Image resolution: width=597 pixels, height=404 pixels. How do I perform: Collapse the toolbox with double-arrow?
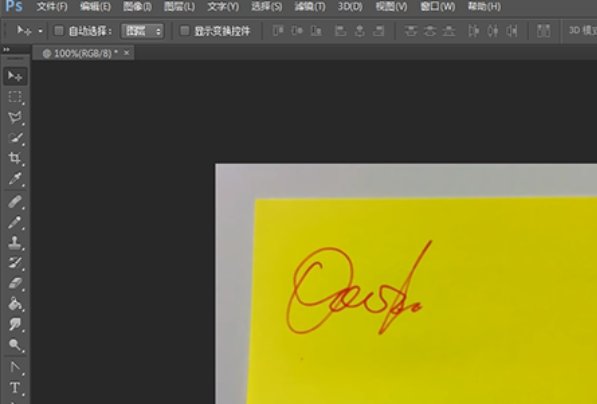point(6,50)
